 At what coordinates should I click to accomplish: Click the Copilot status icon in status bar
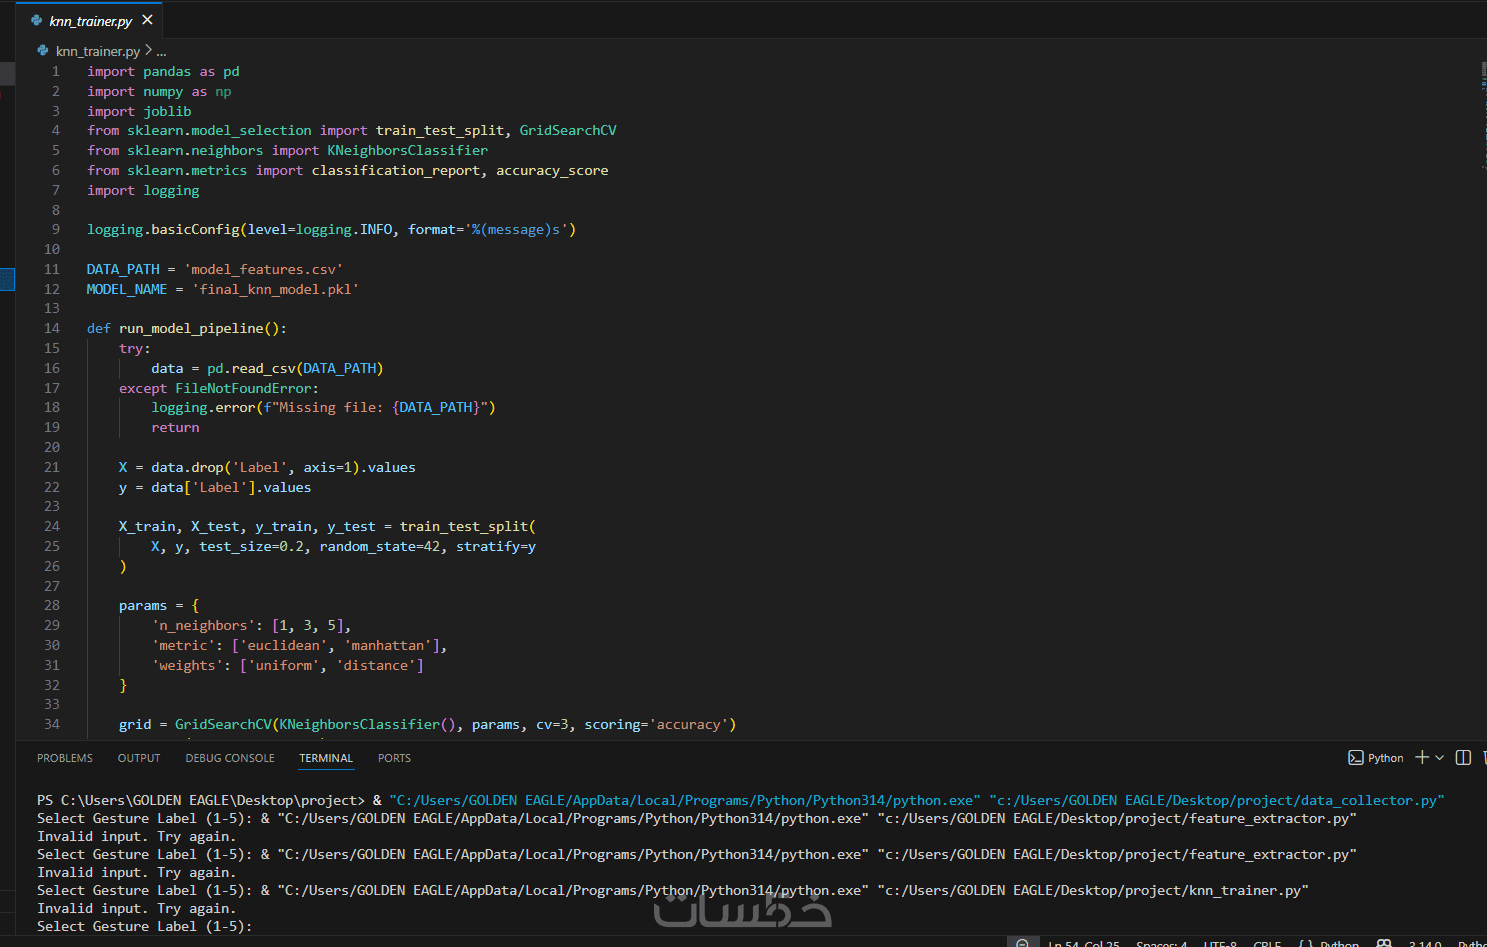click(x=1384, y=943)
